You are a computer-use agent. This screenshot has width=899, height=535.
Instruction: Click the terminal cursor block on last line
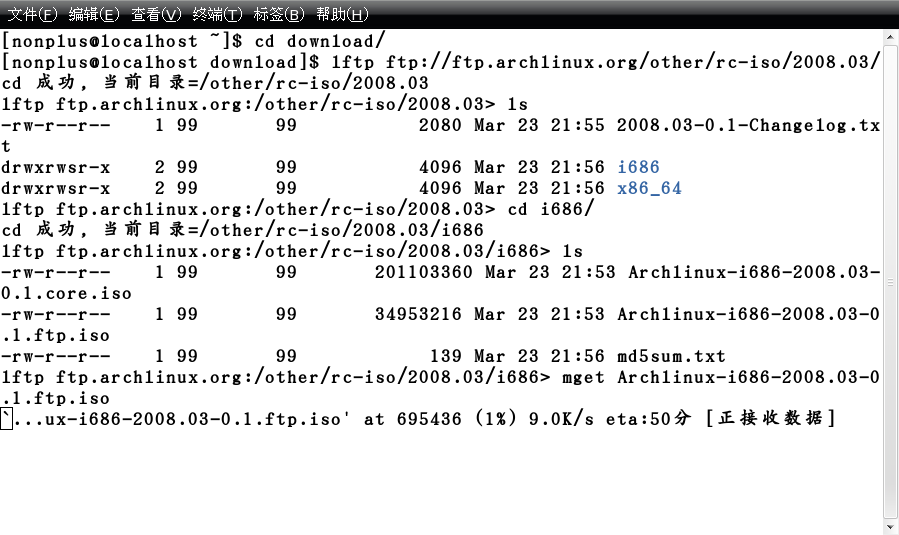pyautogui.click(x=6, y=419)
